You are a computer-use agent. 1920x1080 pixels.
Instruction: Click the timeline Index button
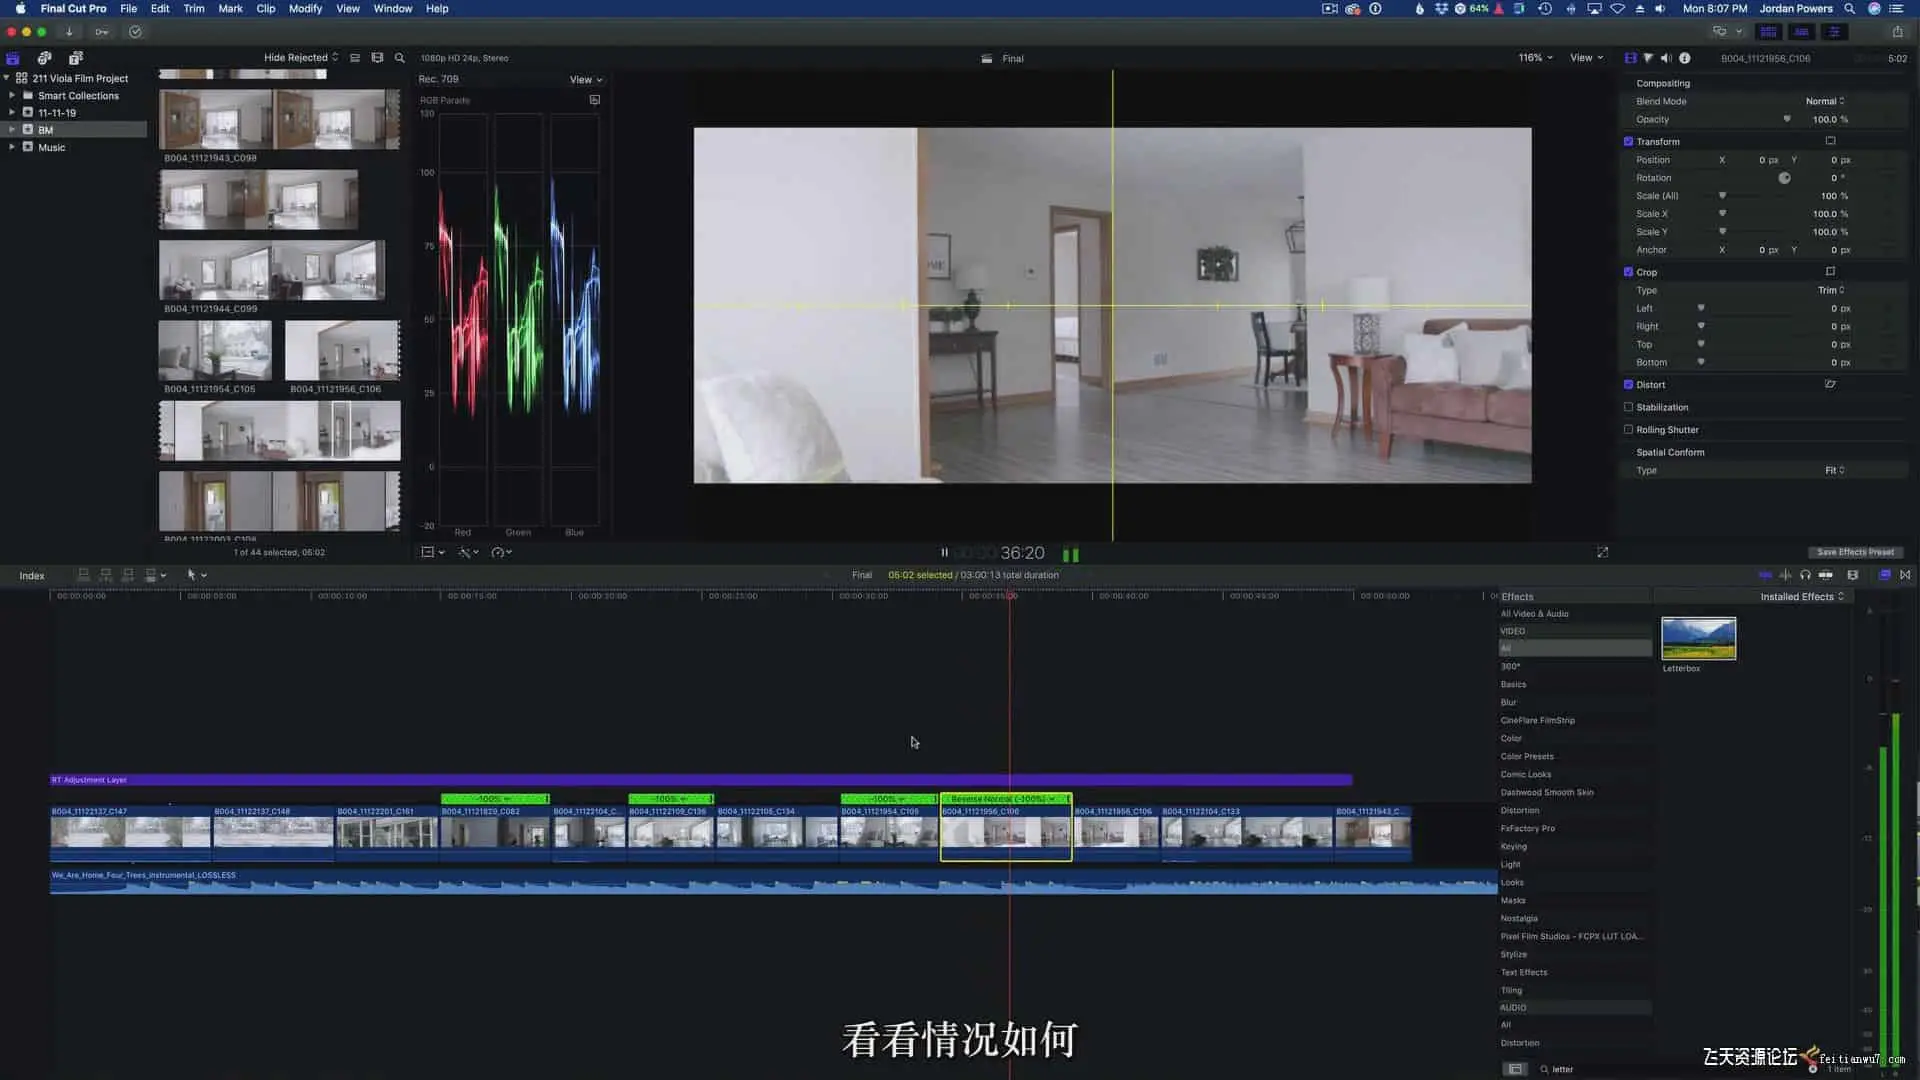click(32, 576)
